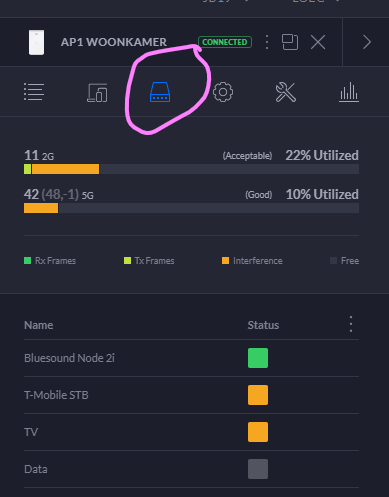Click the CONNECTED status badge

click(225, 42)
